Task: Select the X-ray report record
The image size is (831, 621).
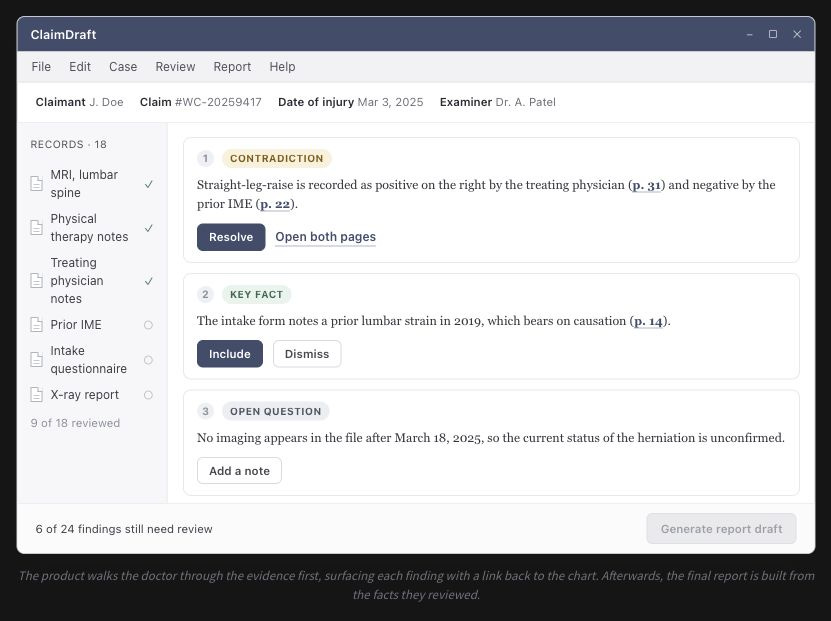Action: (92, 395)
